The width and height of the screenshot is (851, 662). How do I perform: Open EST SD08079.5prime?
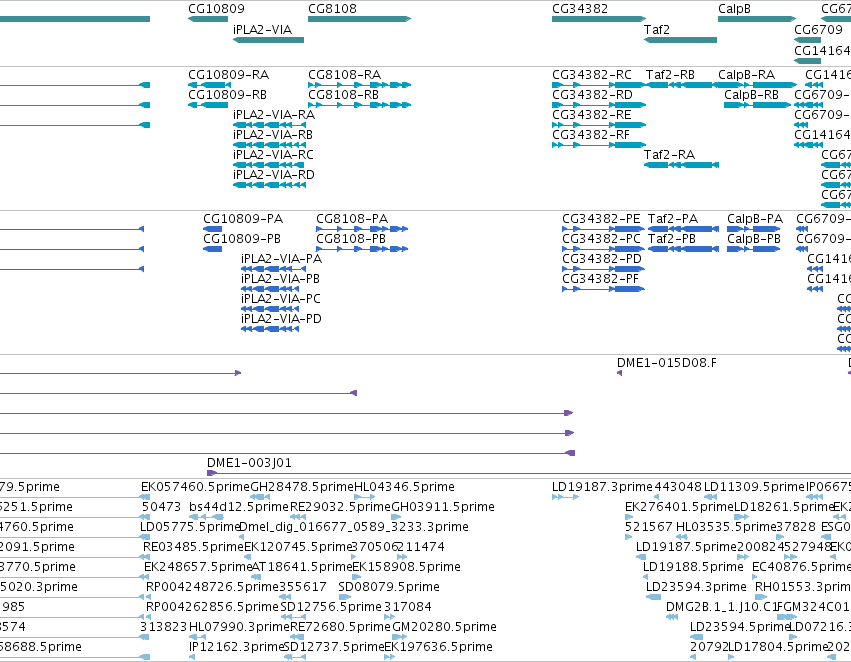click(389, 587)
